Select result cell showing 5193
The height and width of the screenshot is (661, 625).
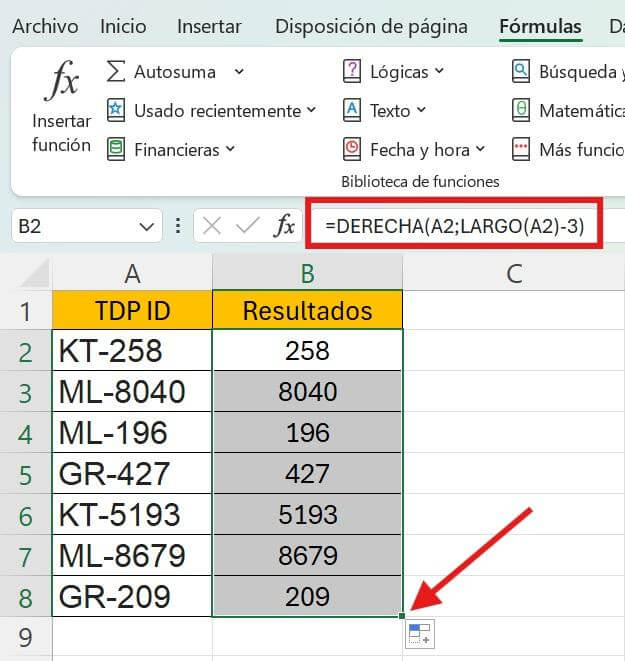pyautogui.click(x=308, y=514)
